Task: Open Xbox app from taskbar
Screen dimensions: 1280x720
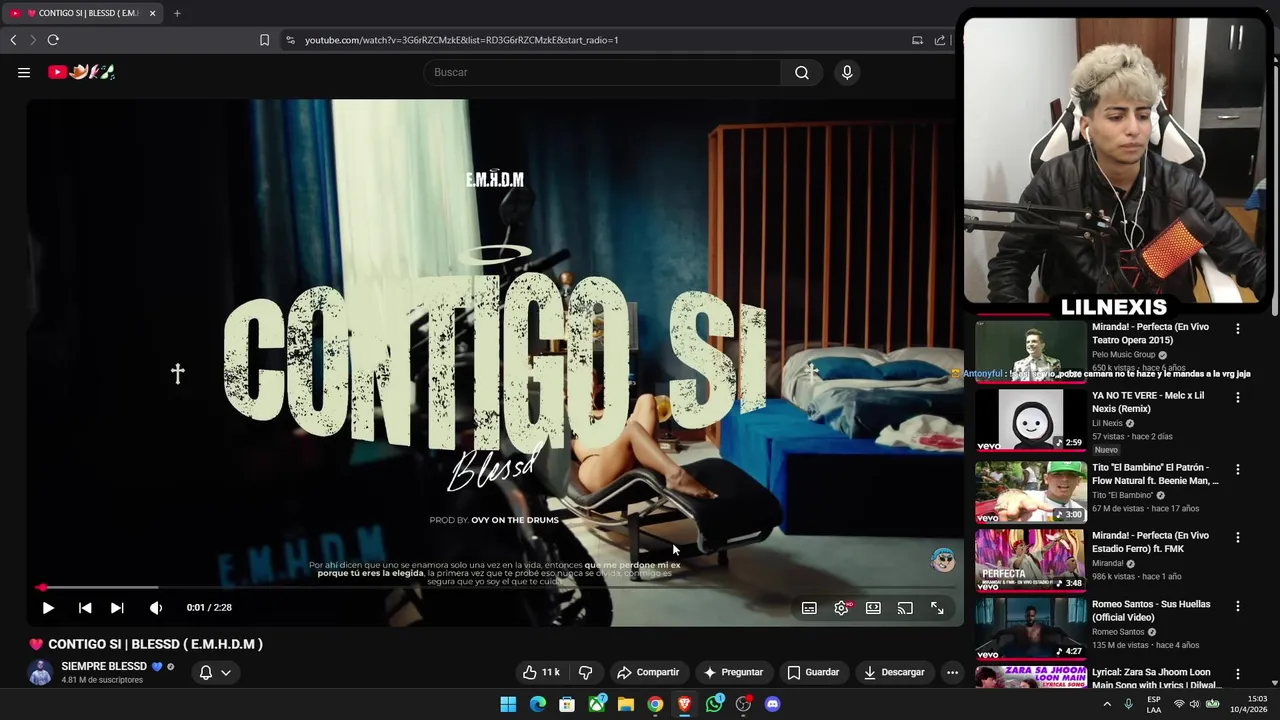Action: pos(597,704)
